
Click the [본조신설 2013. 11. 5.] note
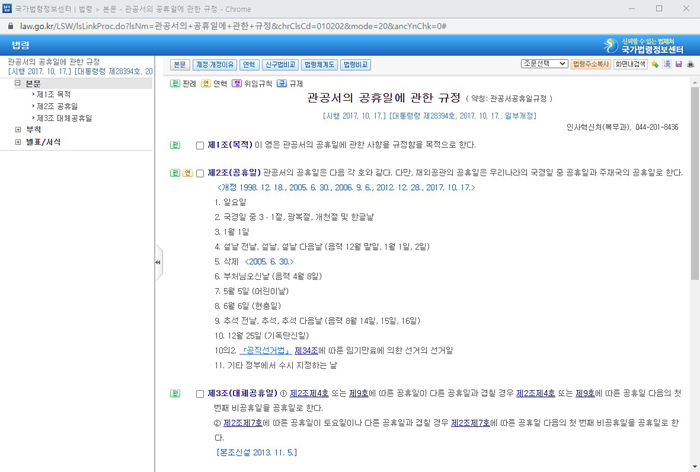256,452
